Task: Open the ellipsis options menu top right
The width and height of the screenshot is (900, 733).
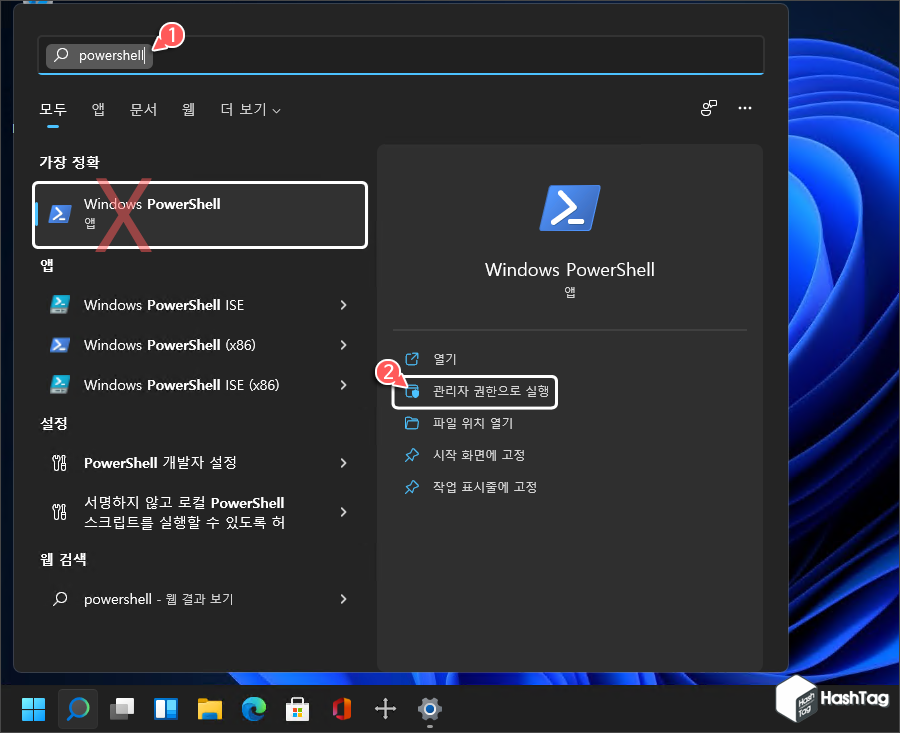Action: click(x=745, y=108)
